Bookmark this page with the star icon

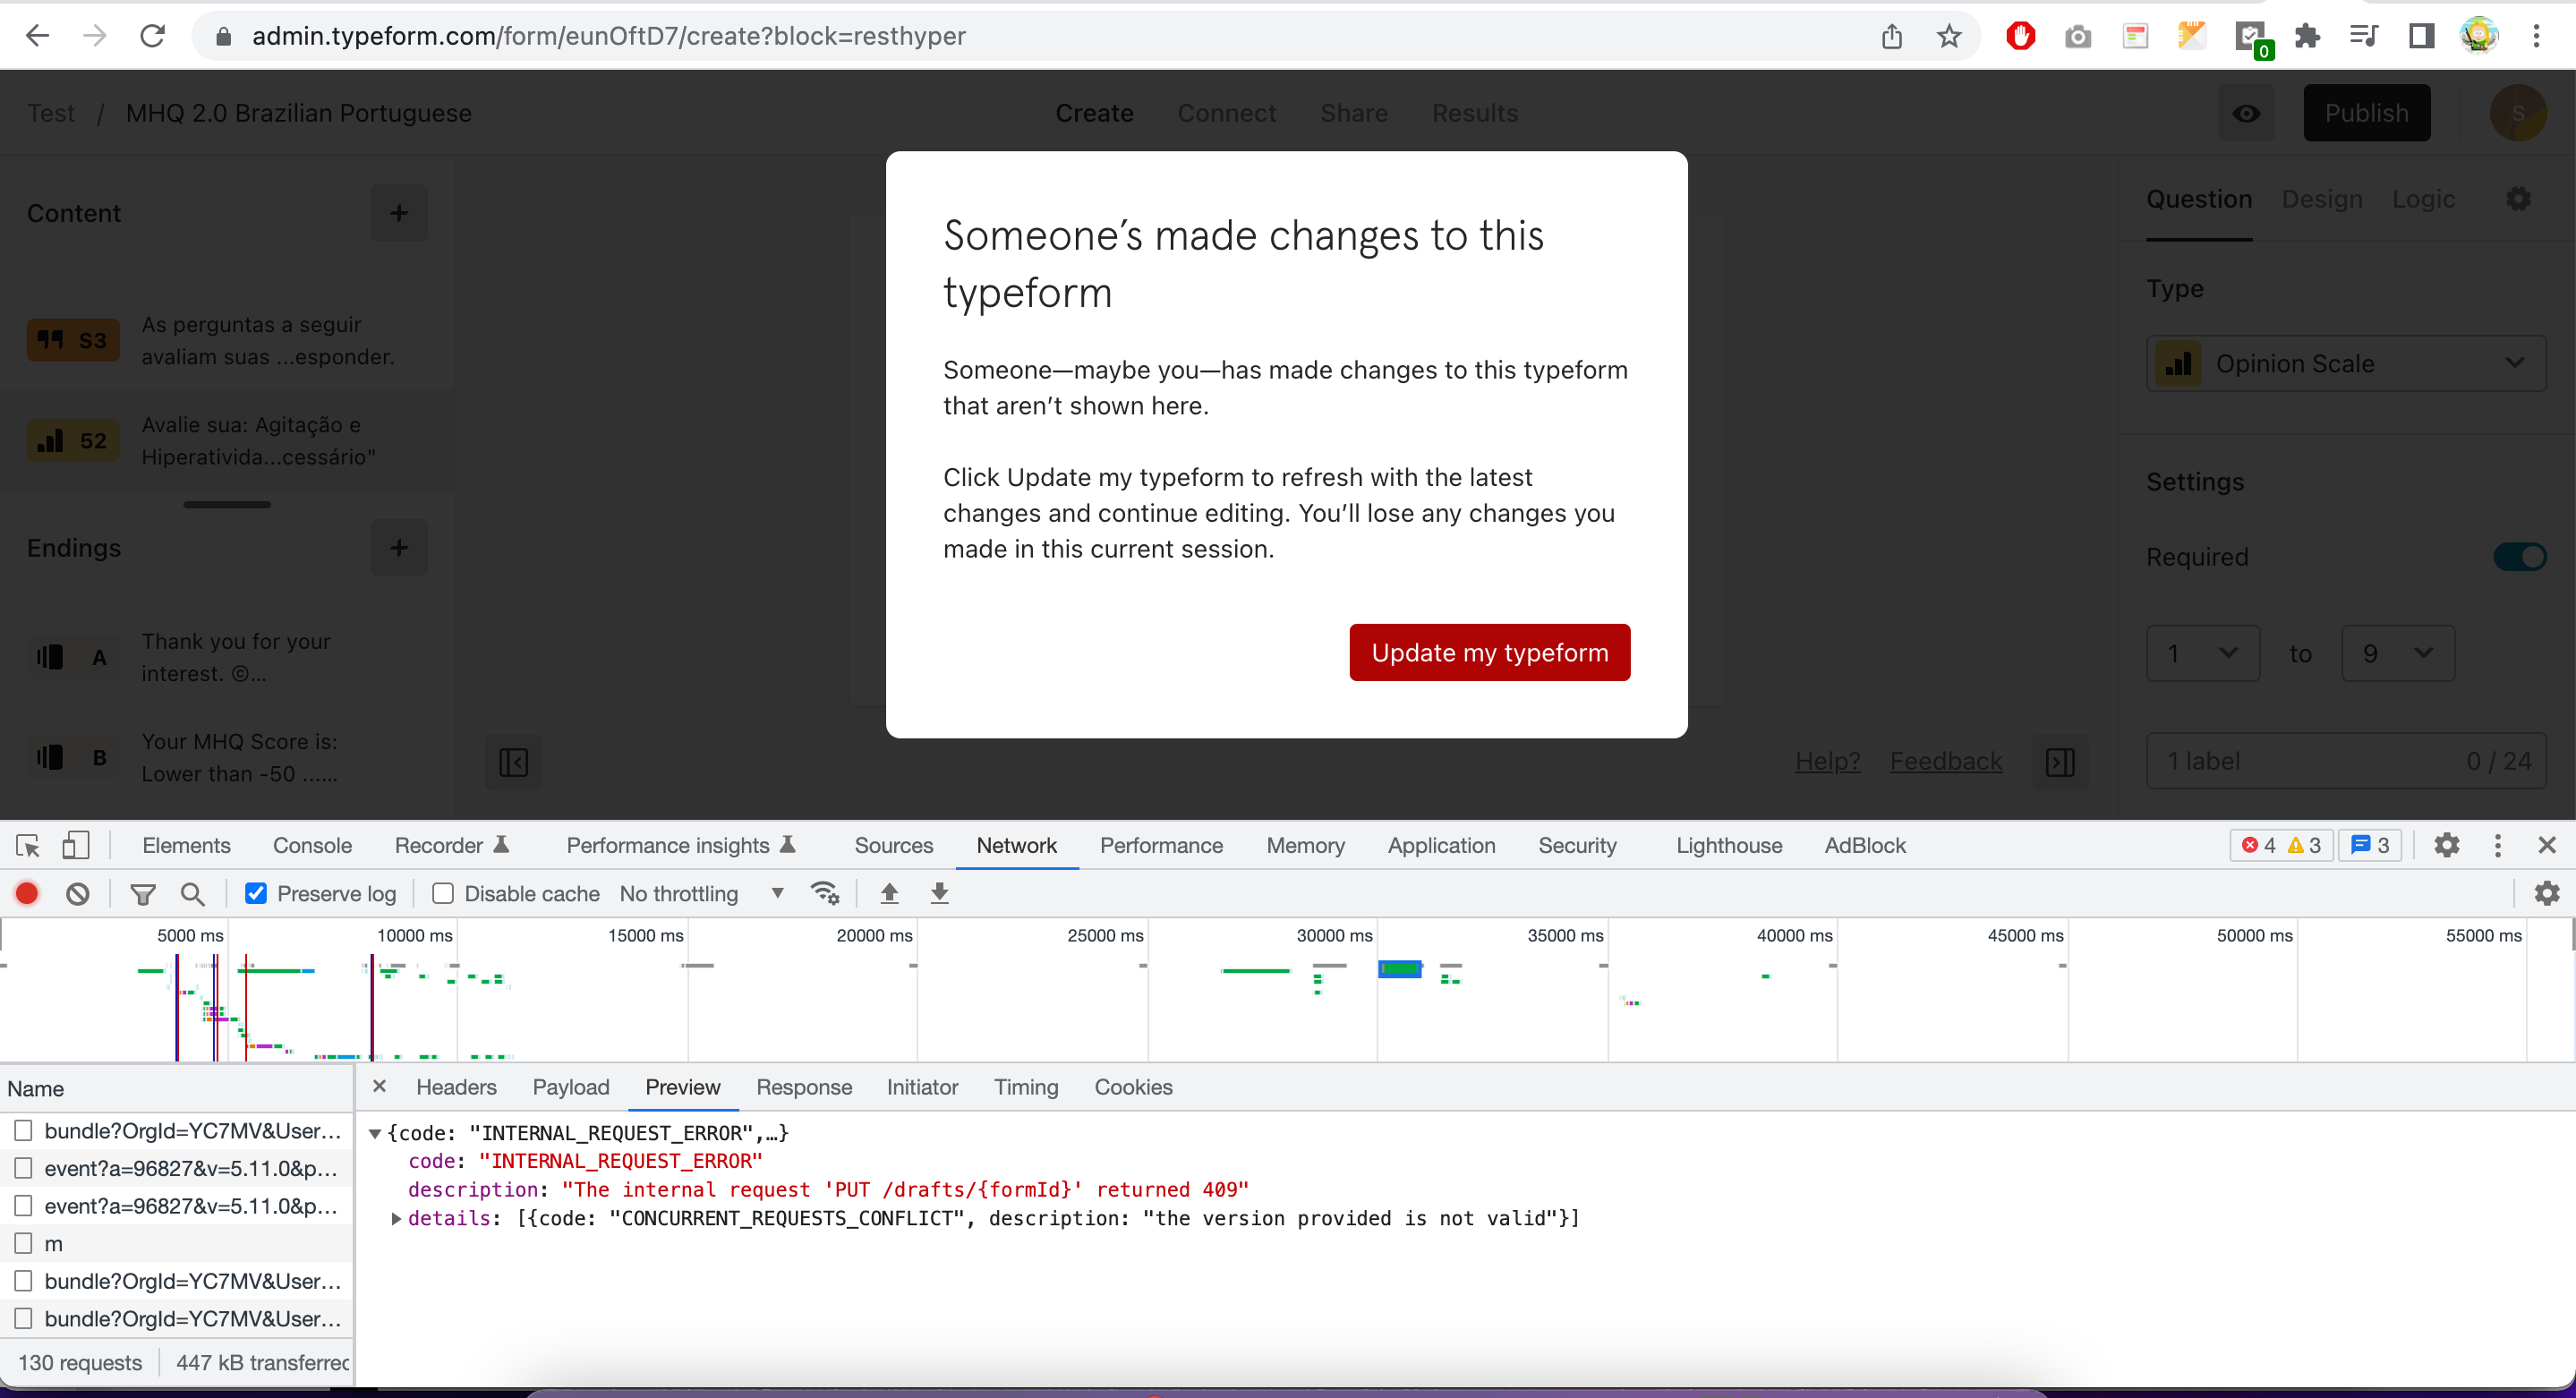tap(1949, 37)
